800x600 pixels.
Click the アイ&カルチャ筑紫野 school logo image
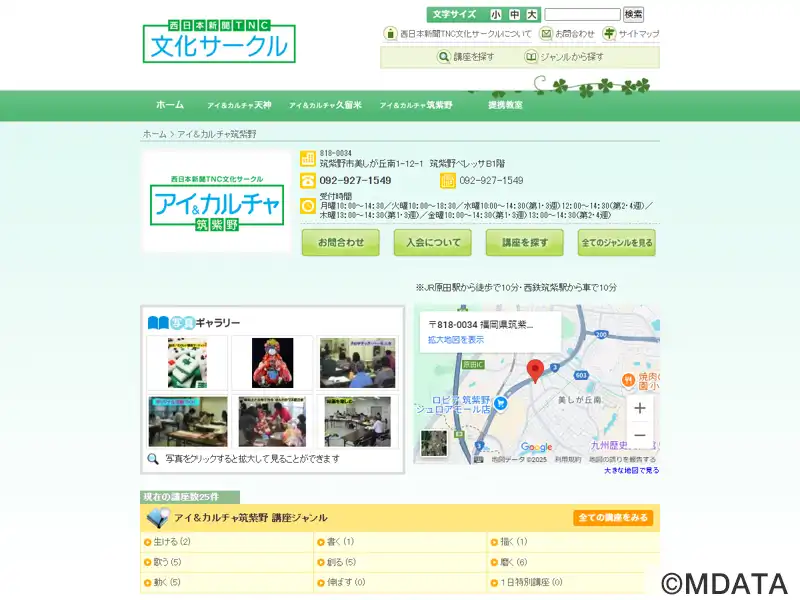[217, 202]
